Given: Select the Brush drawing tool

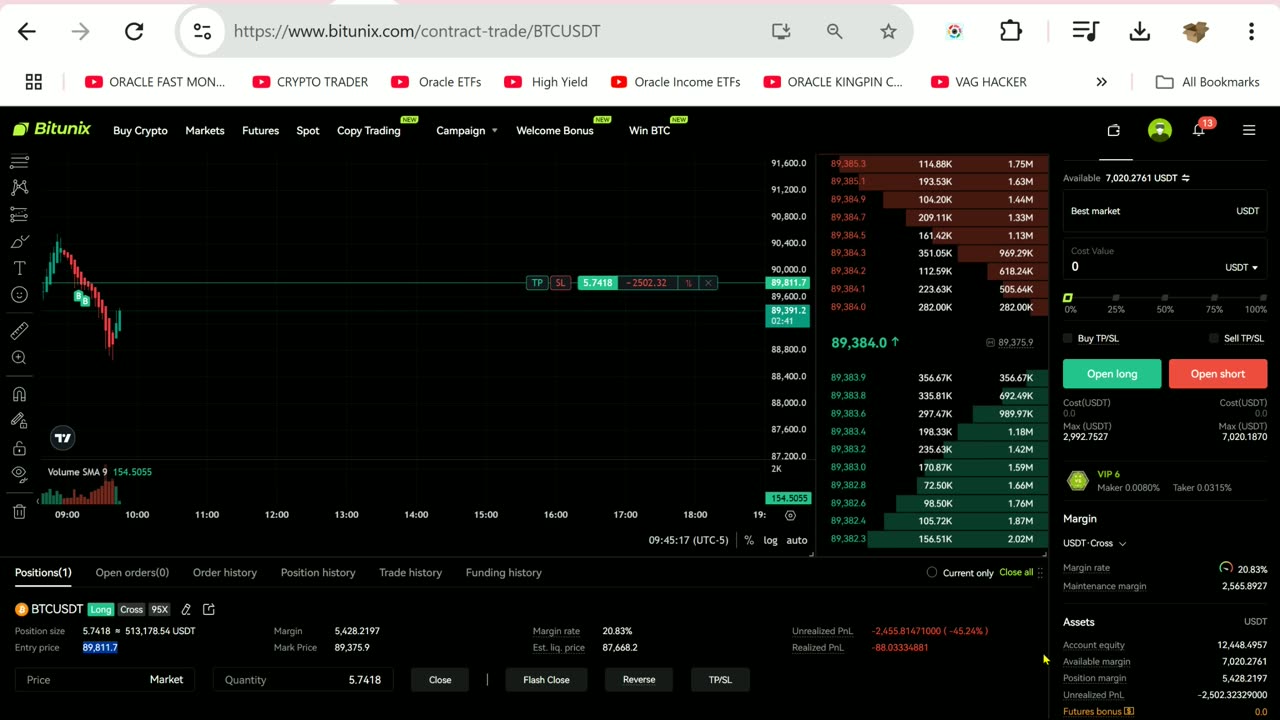Looking at the screenshot, I should (19, 241).
